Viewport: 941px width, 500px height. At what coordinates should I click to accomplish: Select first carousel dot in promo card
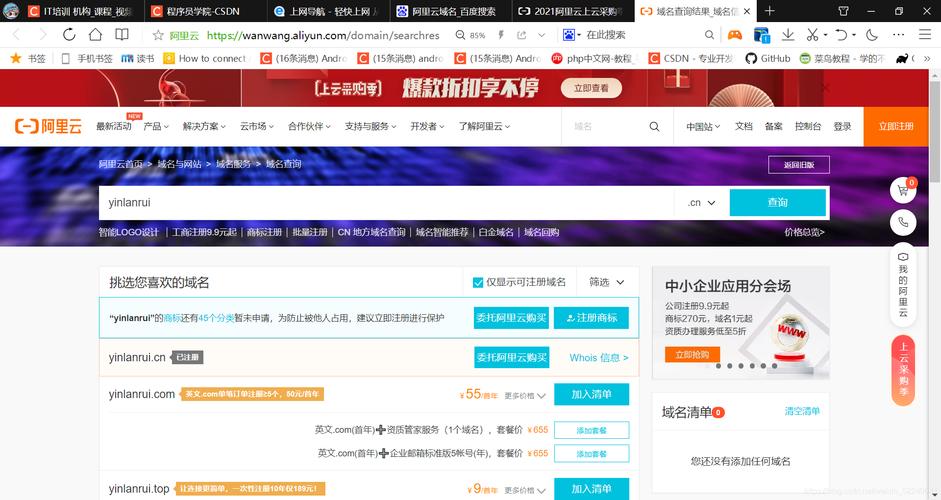coord(718,366)
